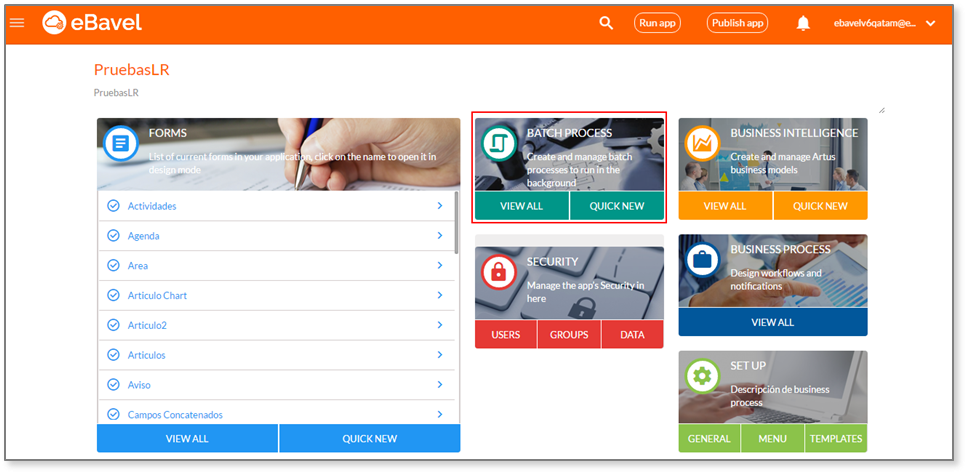967x474 pixels.
Task: Open the Area form link
Action: (x=138, y=266)
